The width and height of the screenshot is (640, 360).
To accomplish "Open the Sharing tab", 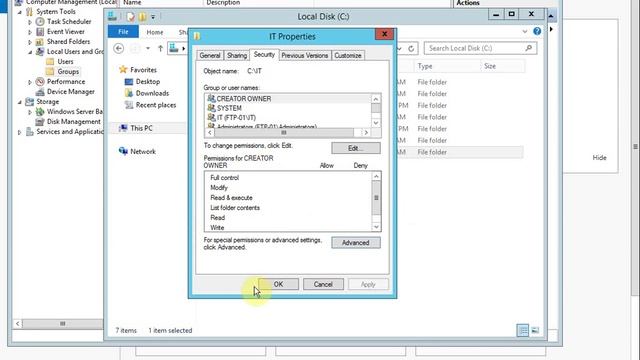I will click(x=237, y=56).
